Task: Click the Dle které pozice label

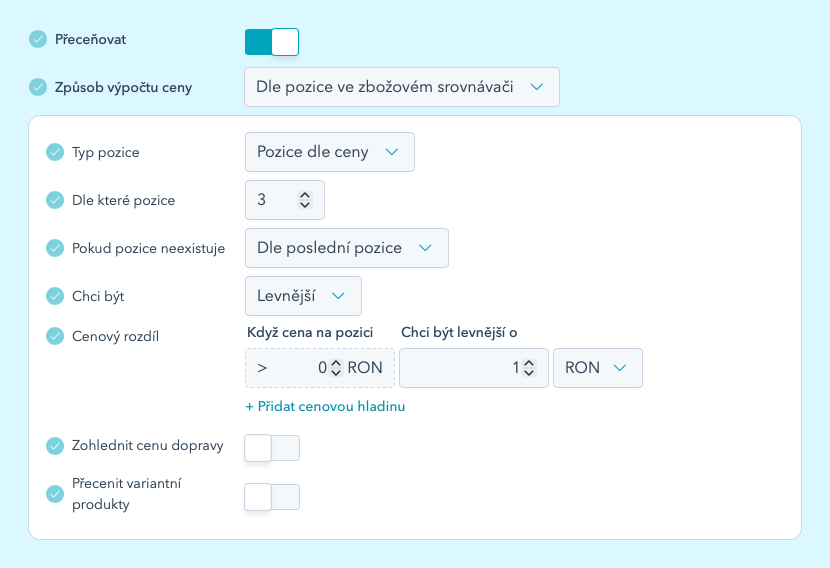Action: point(123,200)
